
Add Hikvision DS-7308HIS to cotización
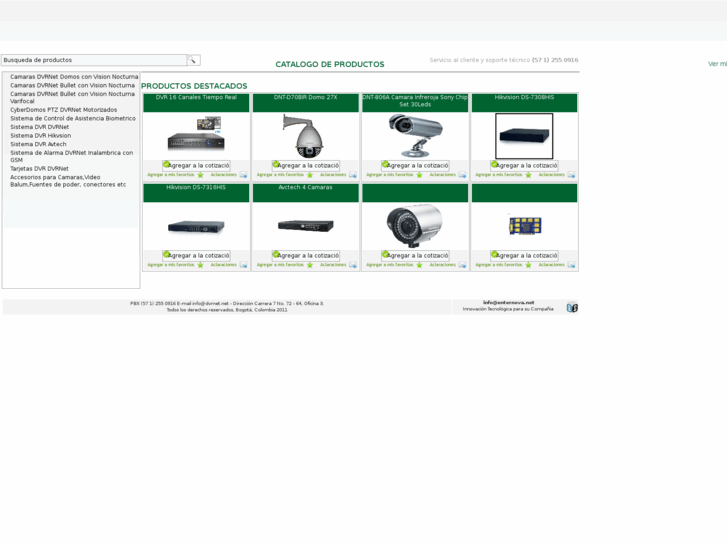(524, 166)
